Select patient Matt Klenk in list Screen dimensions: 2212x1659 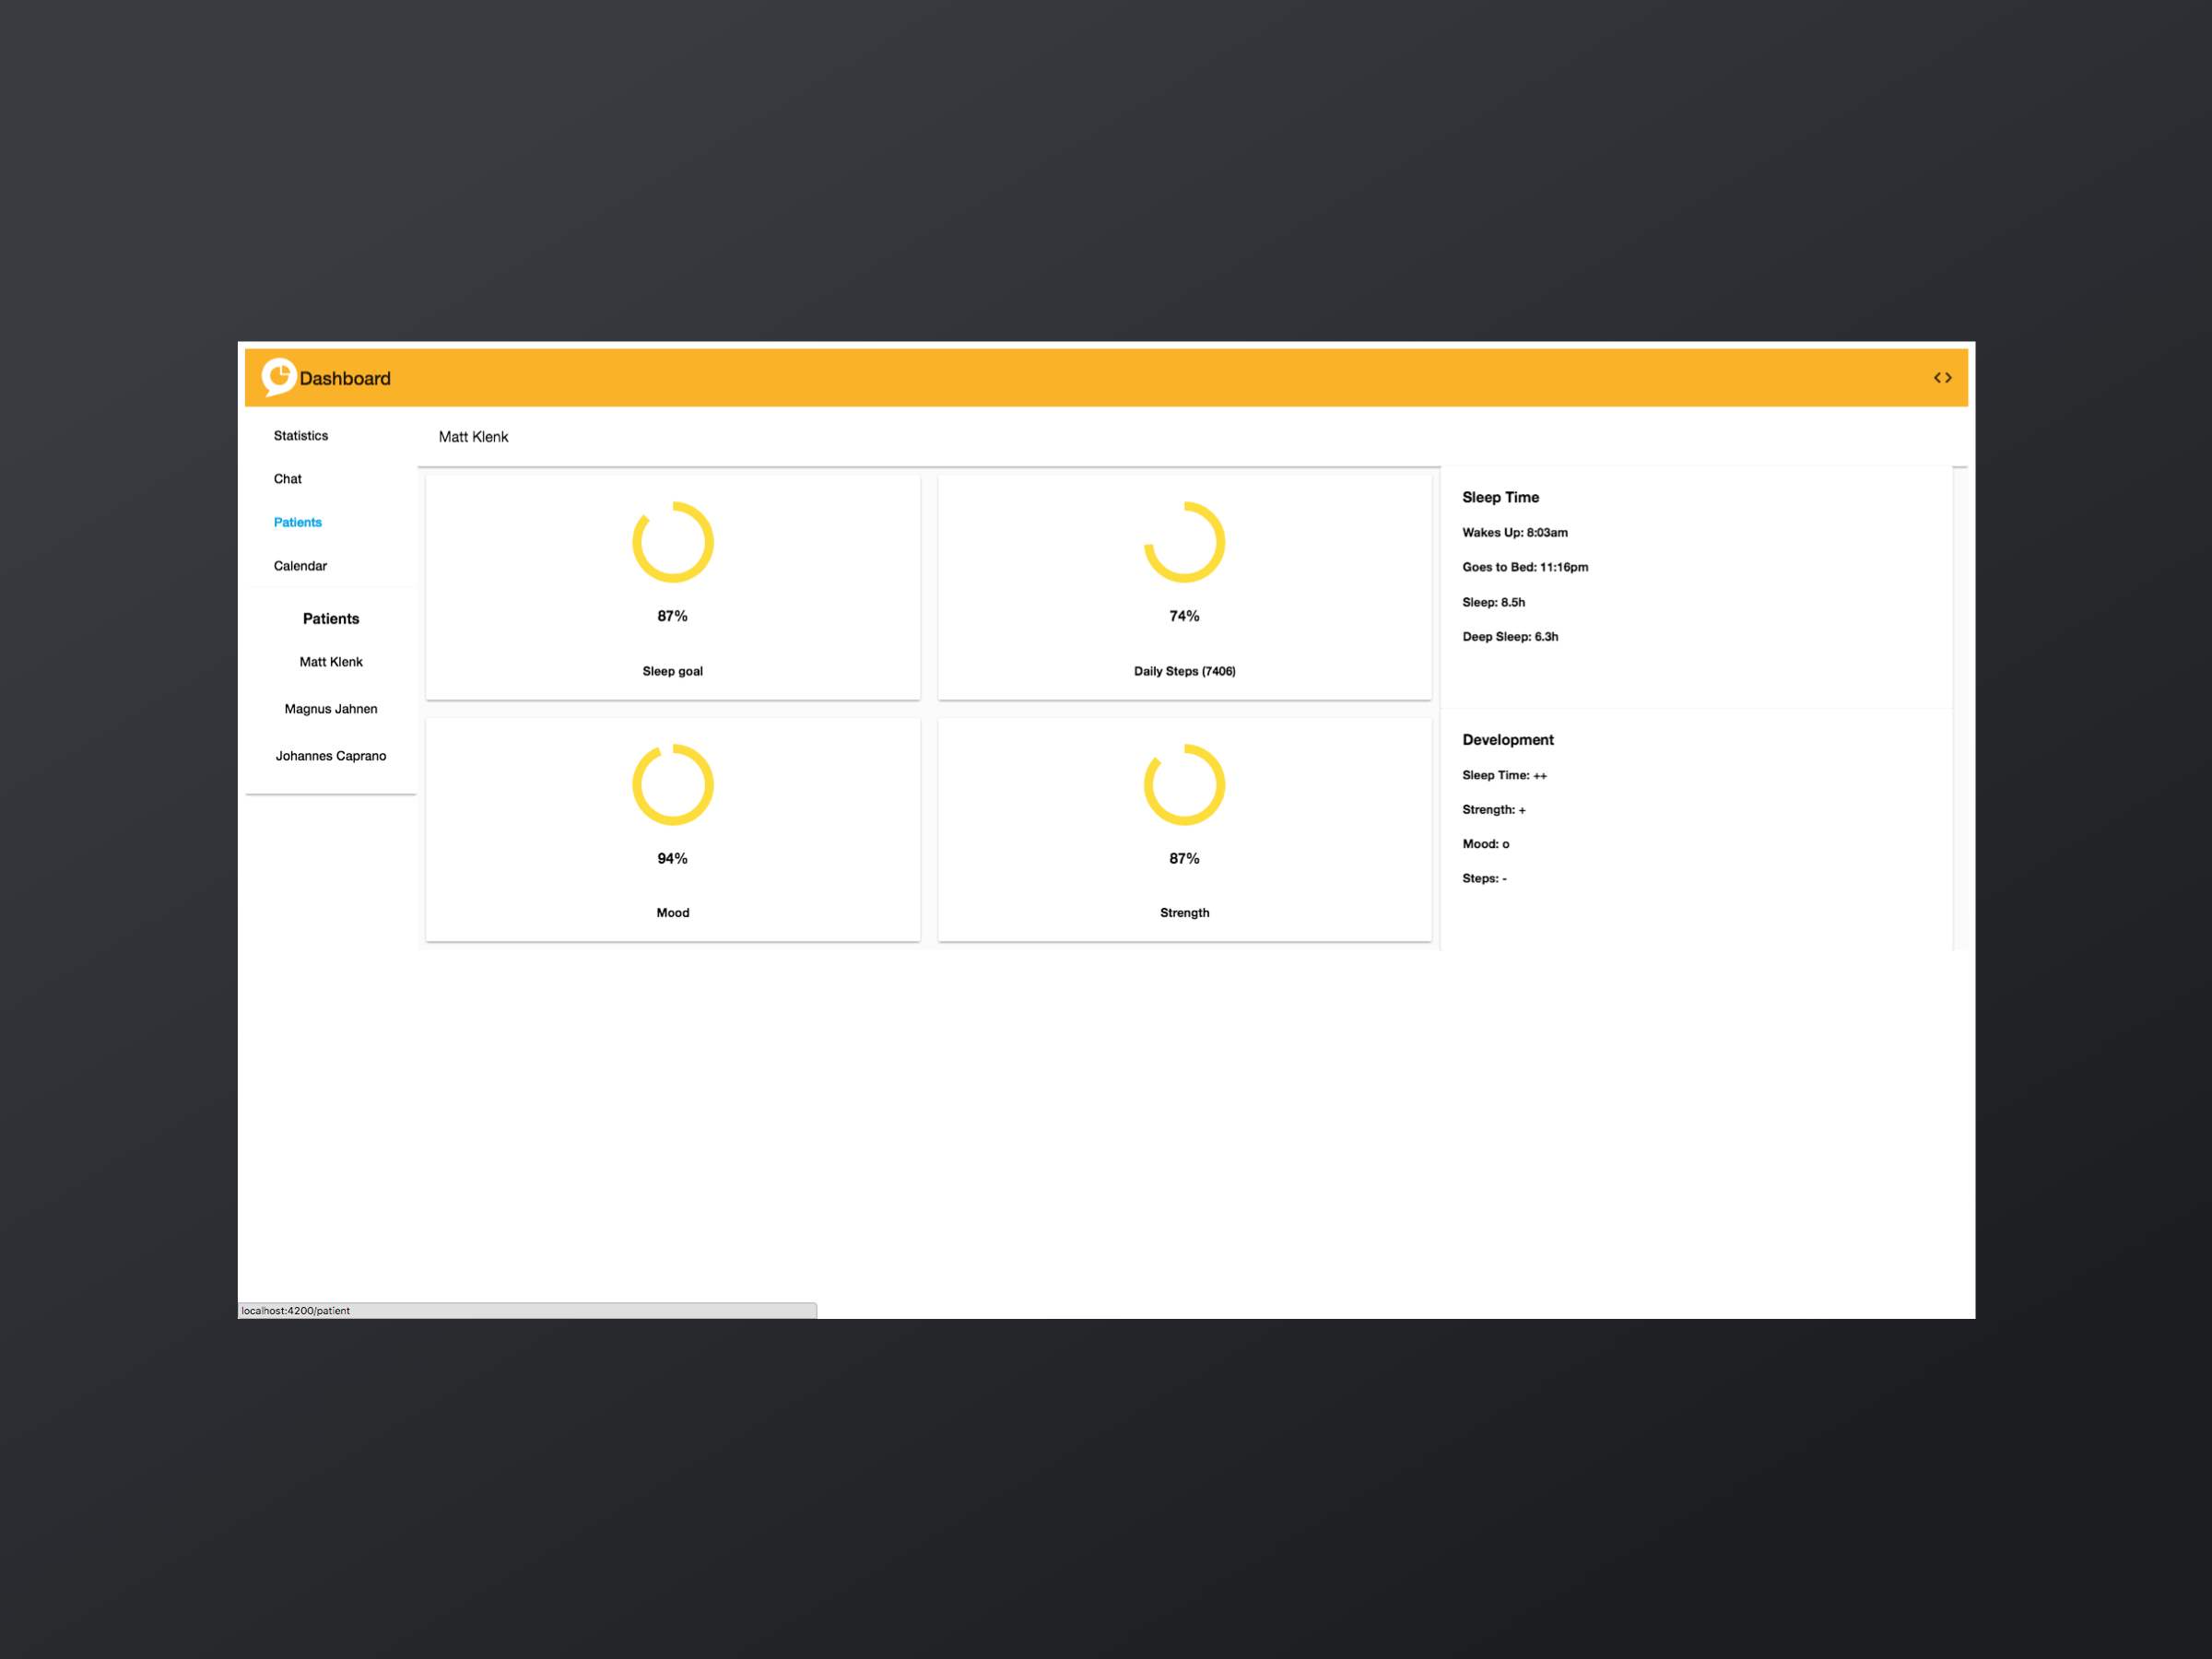coord(331,662)
